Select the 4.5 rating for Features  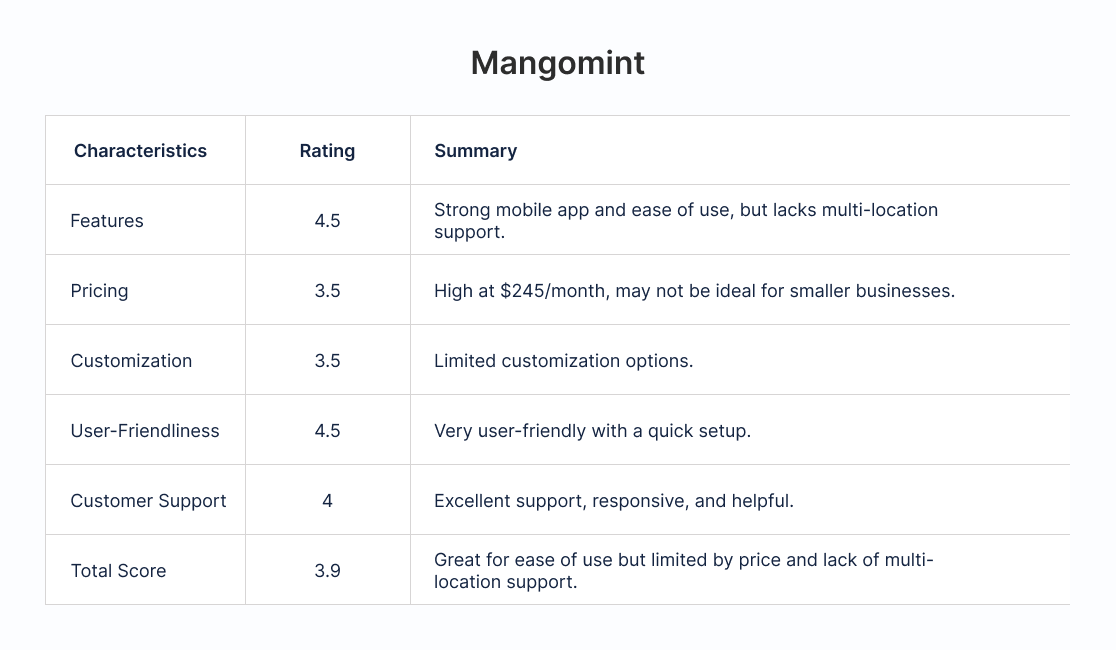click(x=327, y=221)
